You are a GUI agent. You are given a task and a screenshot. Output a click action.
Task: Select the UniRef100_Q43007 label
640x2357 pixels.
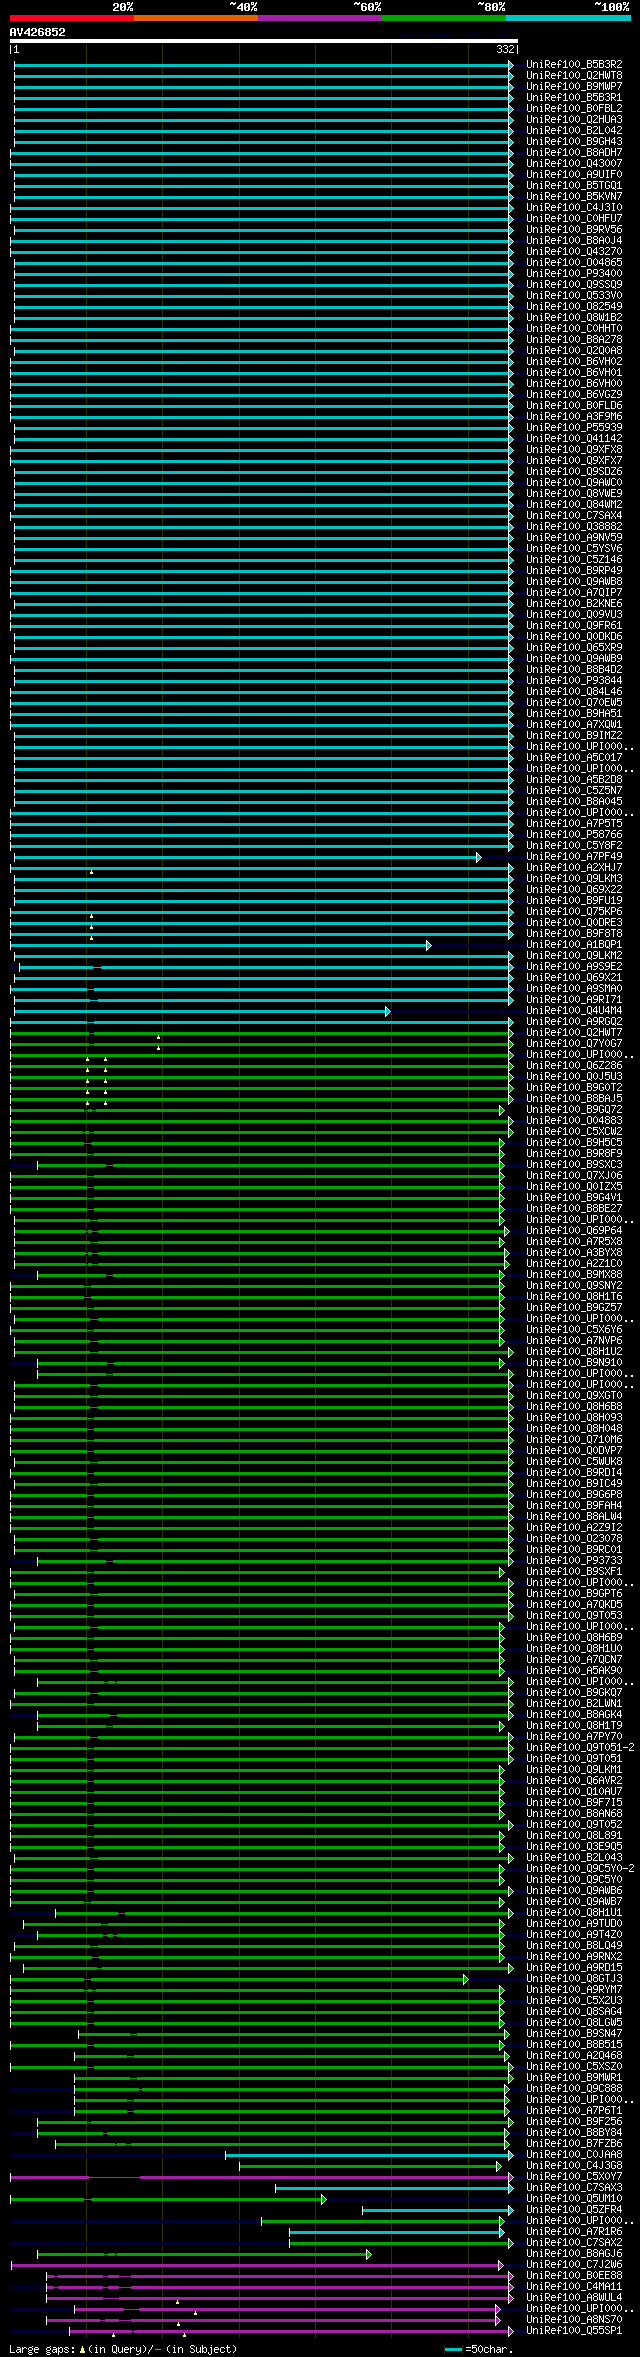[574, 164]
